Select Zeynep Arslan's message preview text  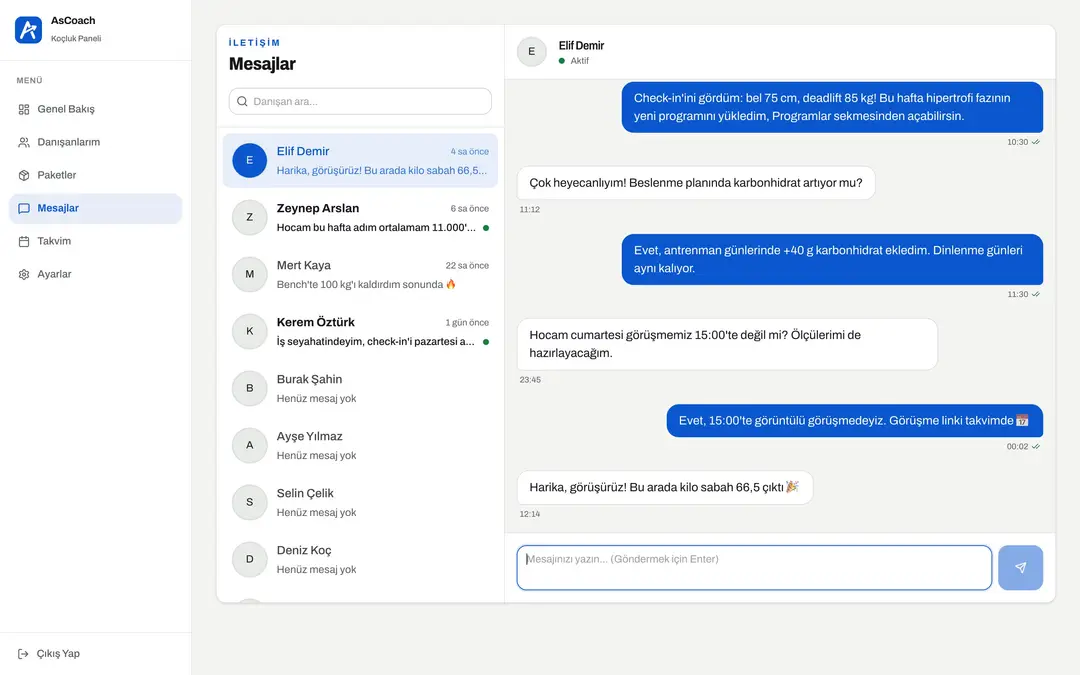[376, 228]
